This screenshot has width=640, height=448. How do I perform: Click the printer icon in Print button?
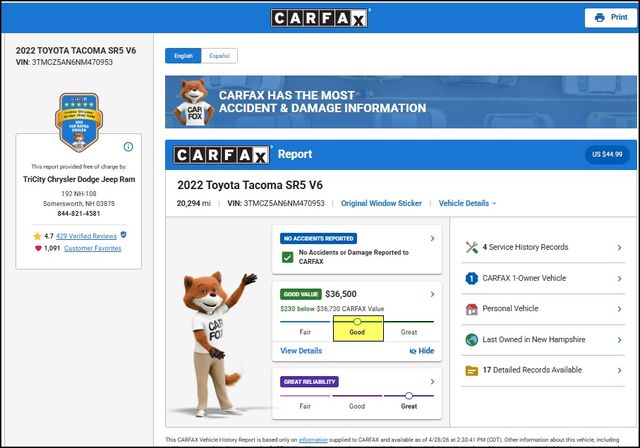click(600, 18)
